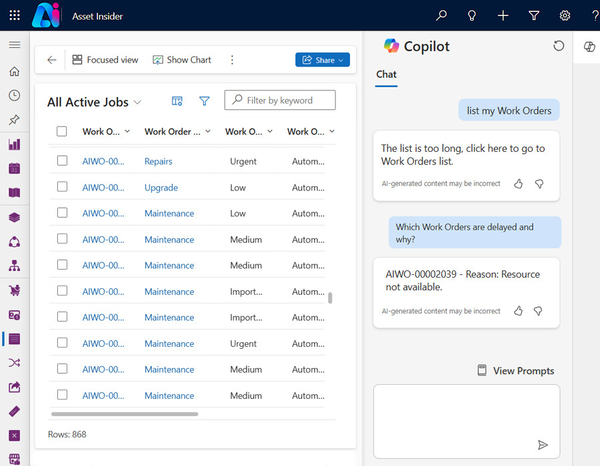Open the Upgrade work order type link

click(161, 187)
